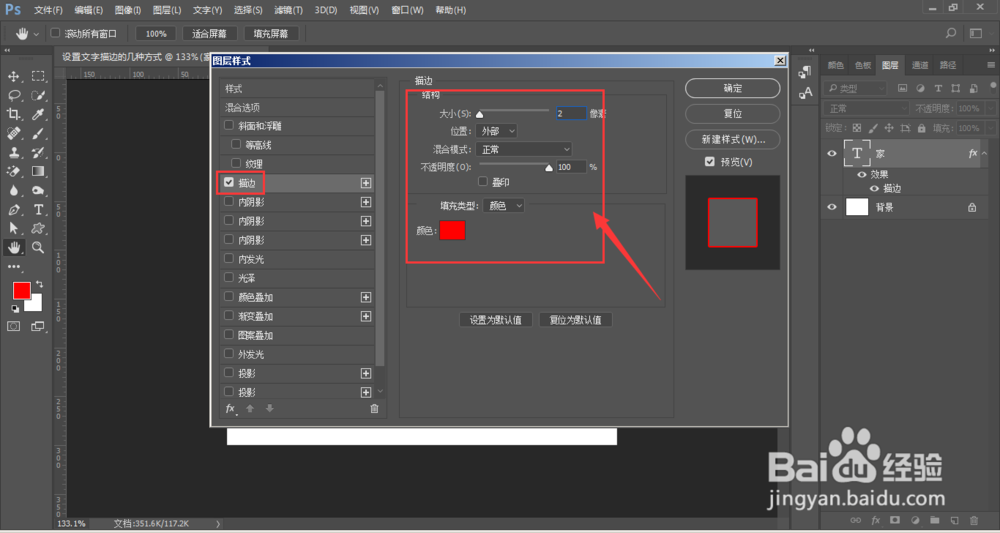Select the Zoom tool
This screenshot has width=1000, height=533.
[x=38, y=247]
